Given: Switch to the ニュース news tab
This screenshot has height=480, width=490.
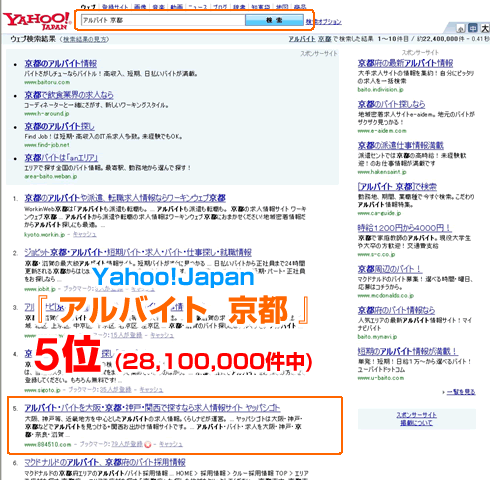Looking at the screenshot, I should click(x=198, y=7).
